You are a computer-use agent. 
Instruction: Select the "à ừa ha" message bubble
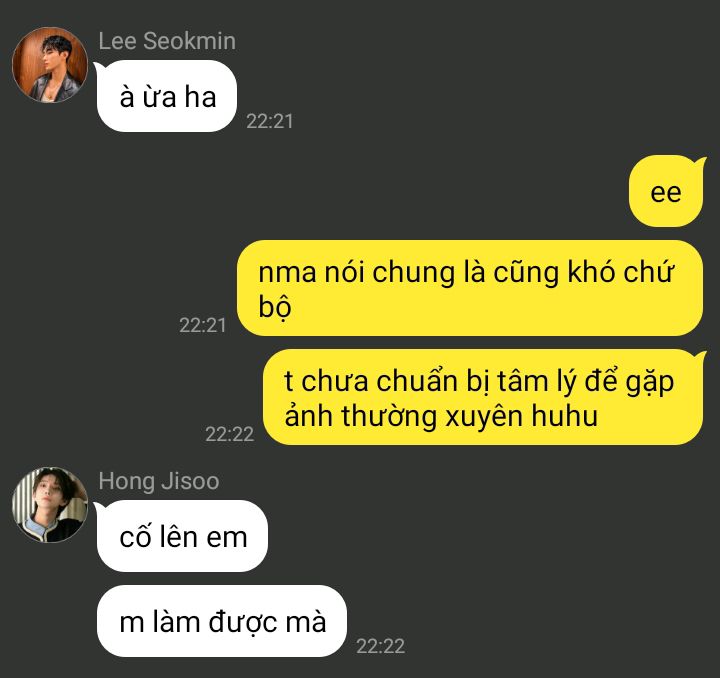click(x=167, y=96)
